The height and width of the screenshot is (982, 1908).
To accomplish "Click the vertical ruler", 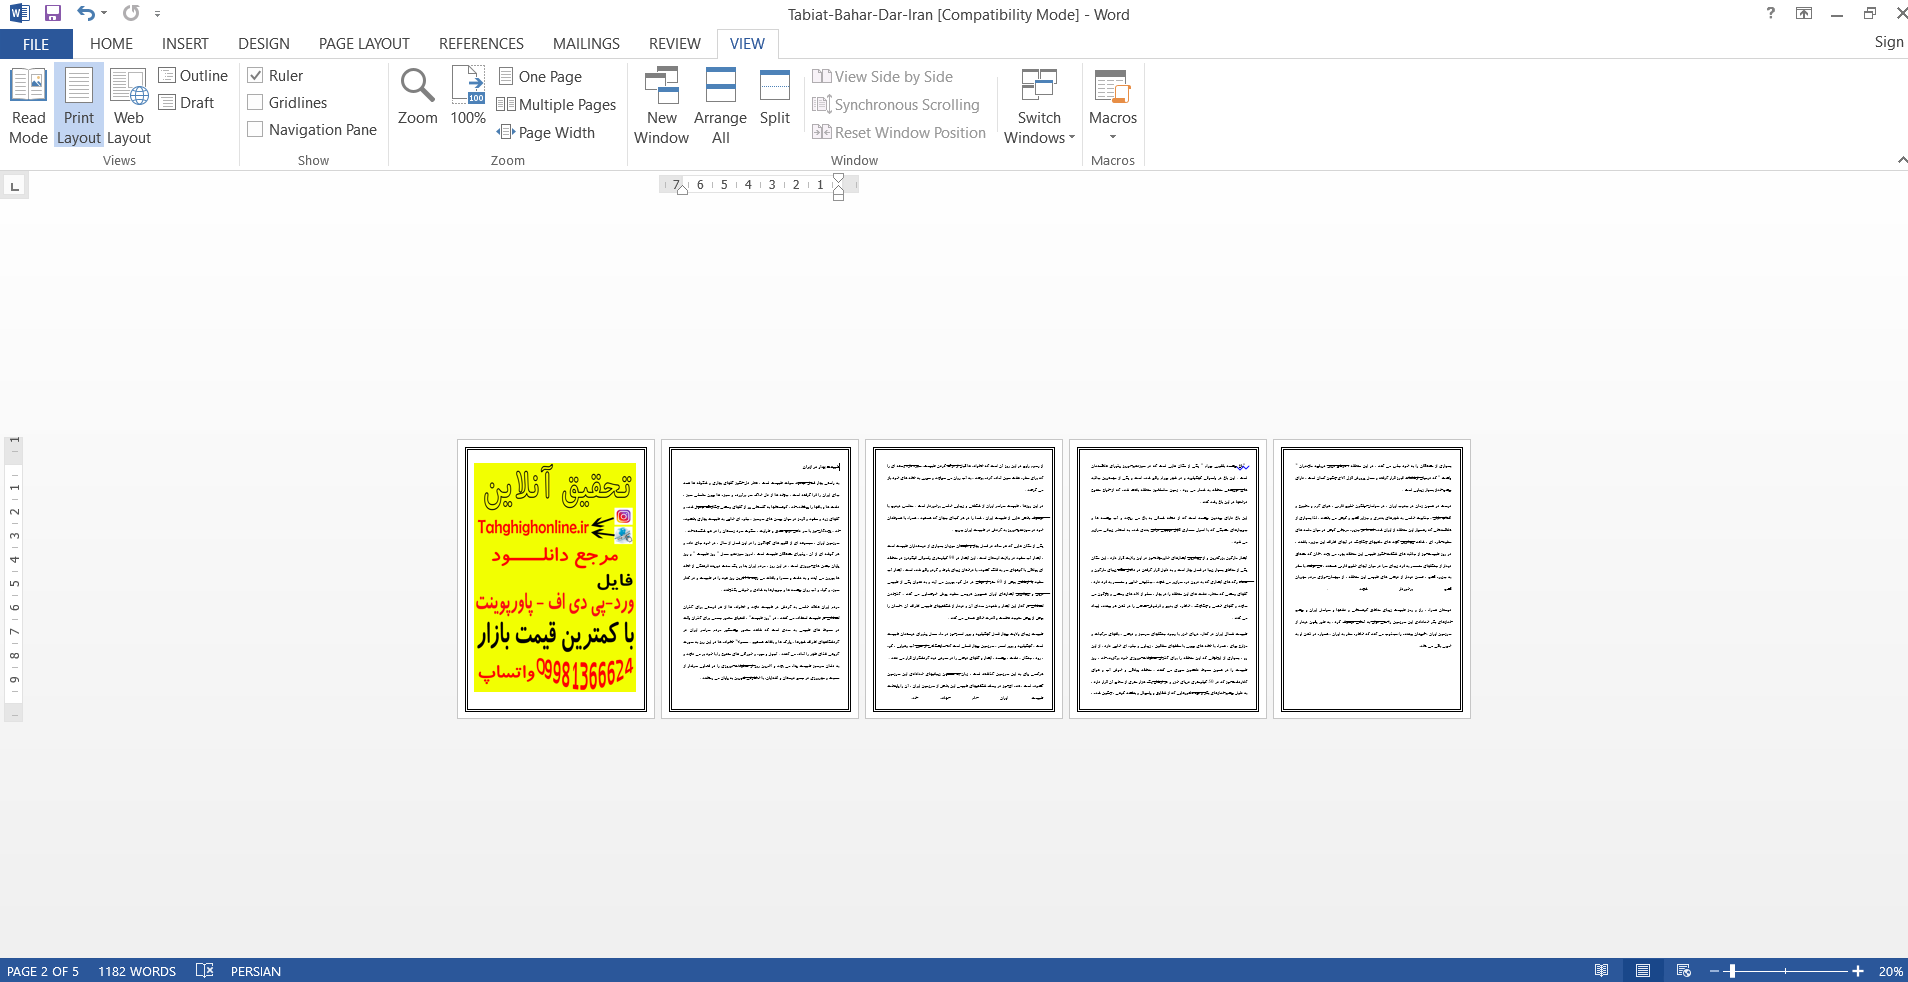I will [x=14, y=578].
